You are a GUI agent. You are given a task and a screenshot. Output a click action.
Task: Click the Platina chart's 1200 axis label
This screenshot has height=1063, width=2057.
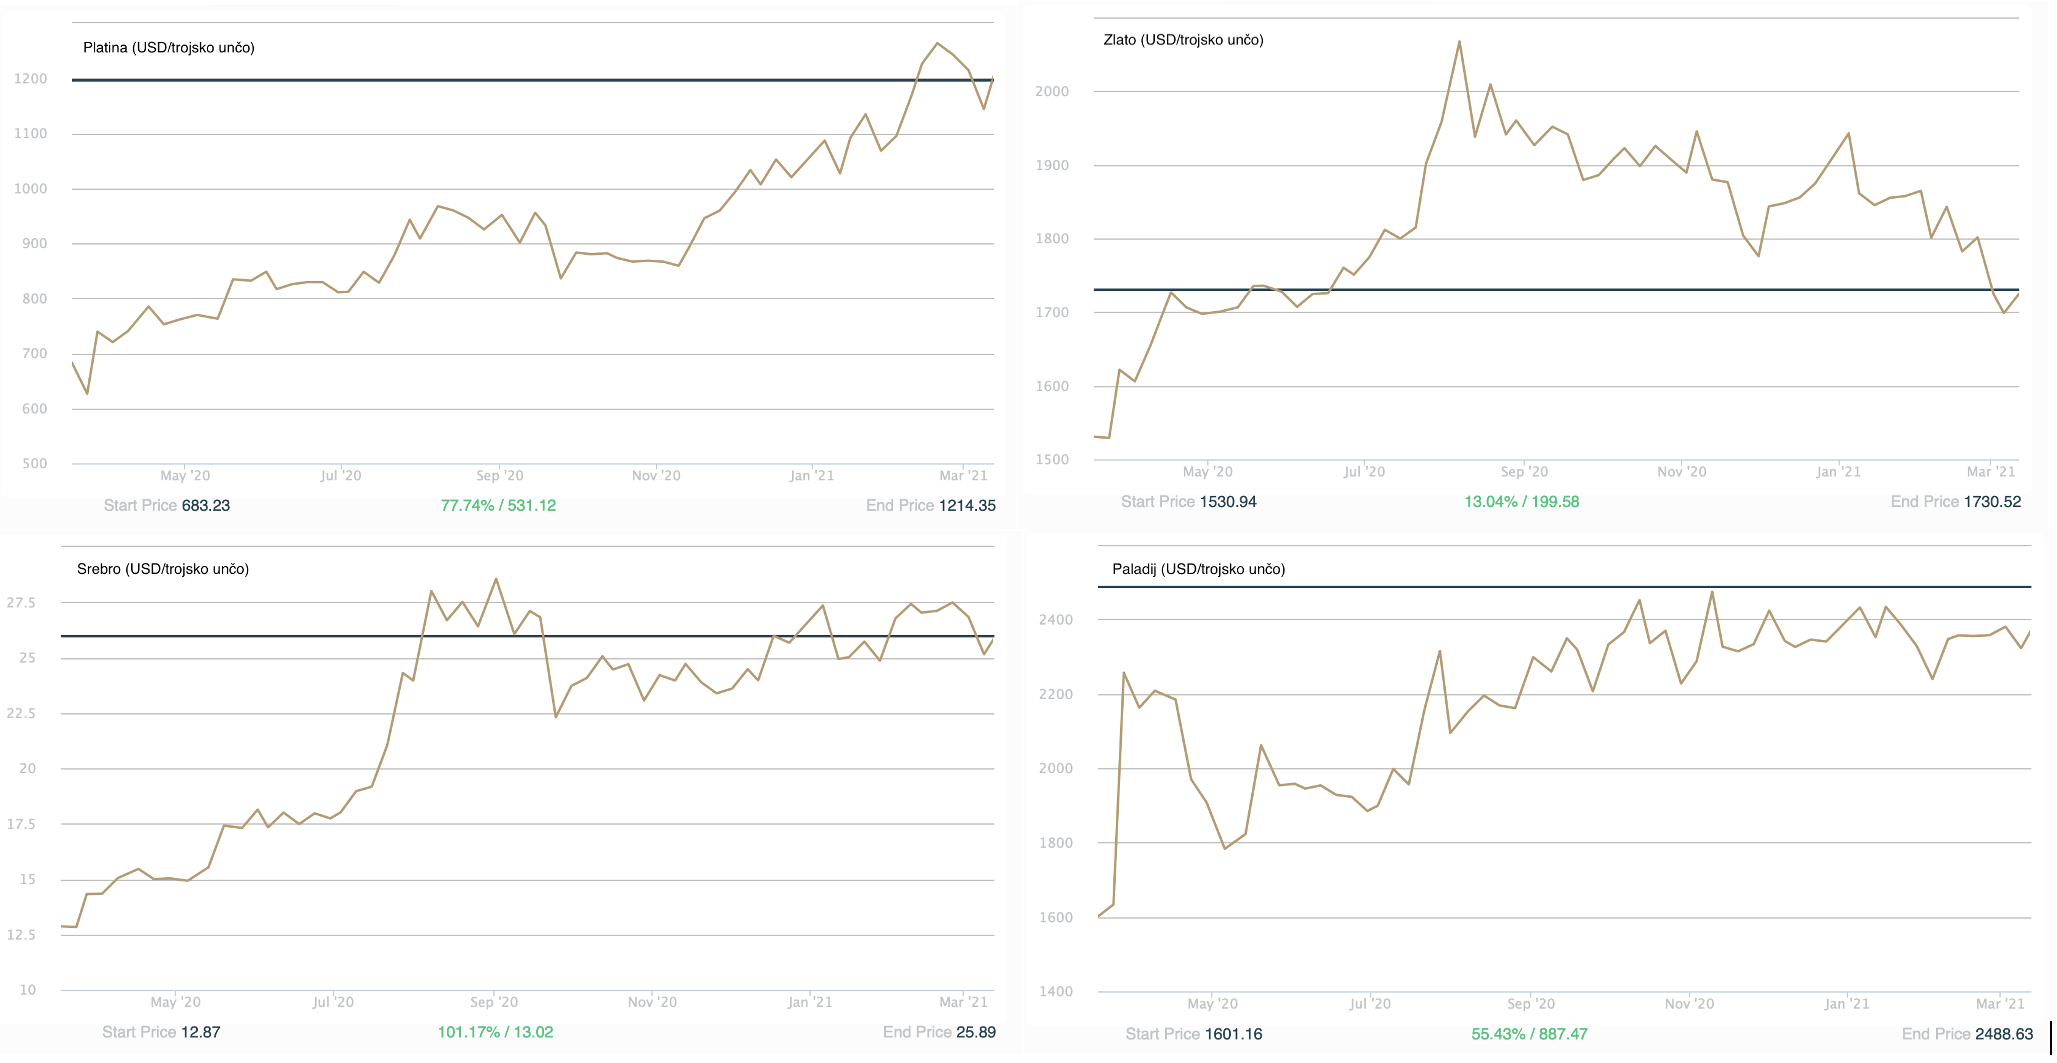(x=30, y=79)
